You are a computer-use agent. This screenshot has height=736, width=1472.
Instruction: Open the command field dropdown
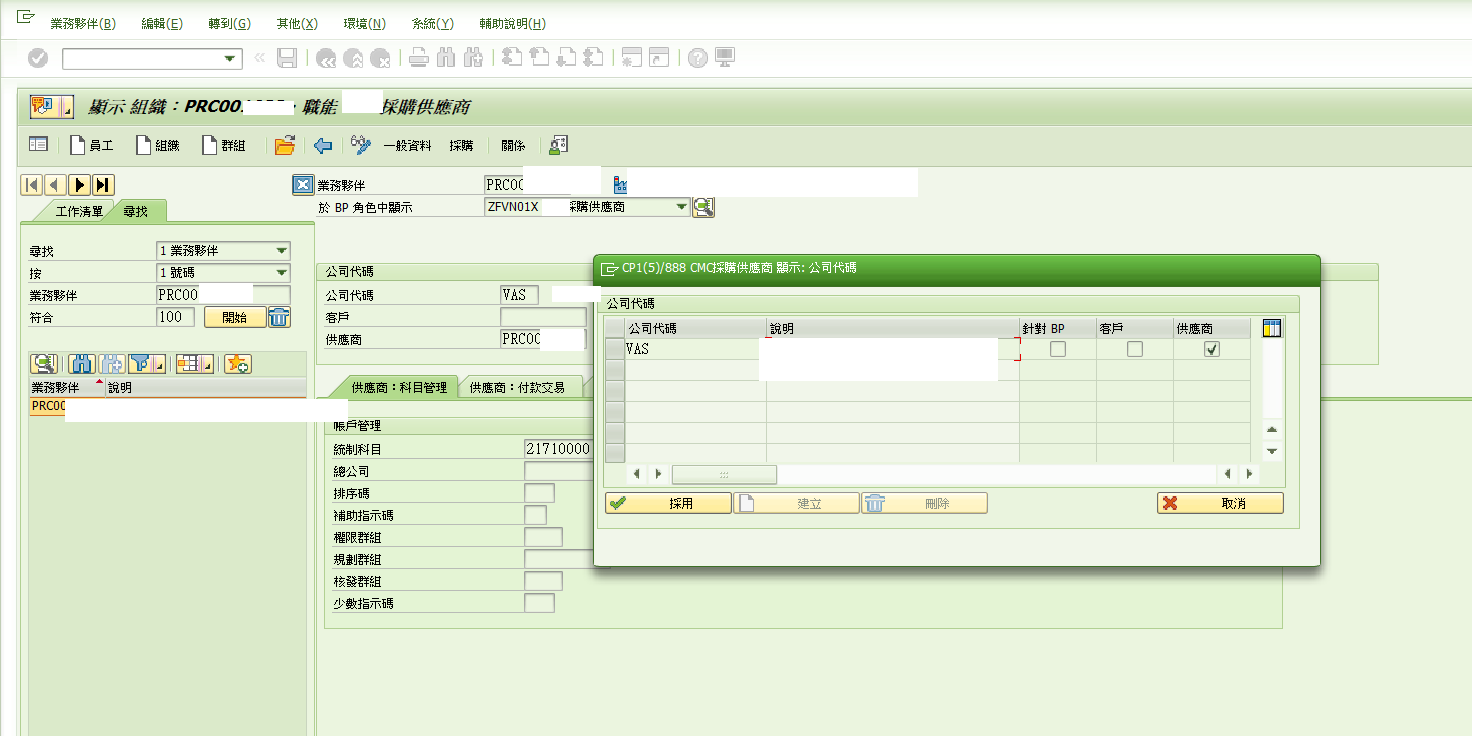click(232, 59)
